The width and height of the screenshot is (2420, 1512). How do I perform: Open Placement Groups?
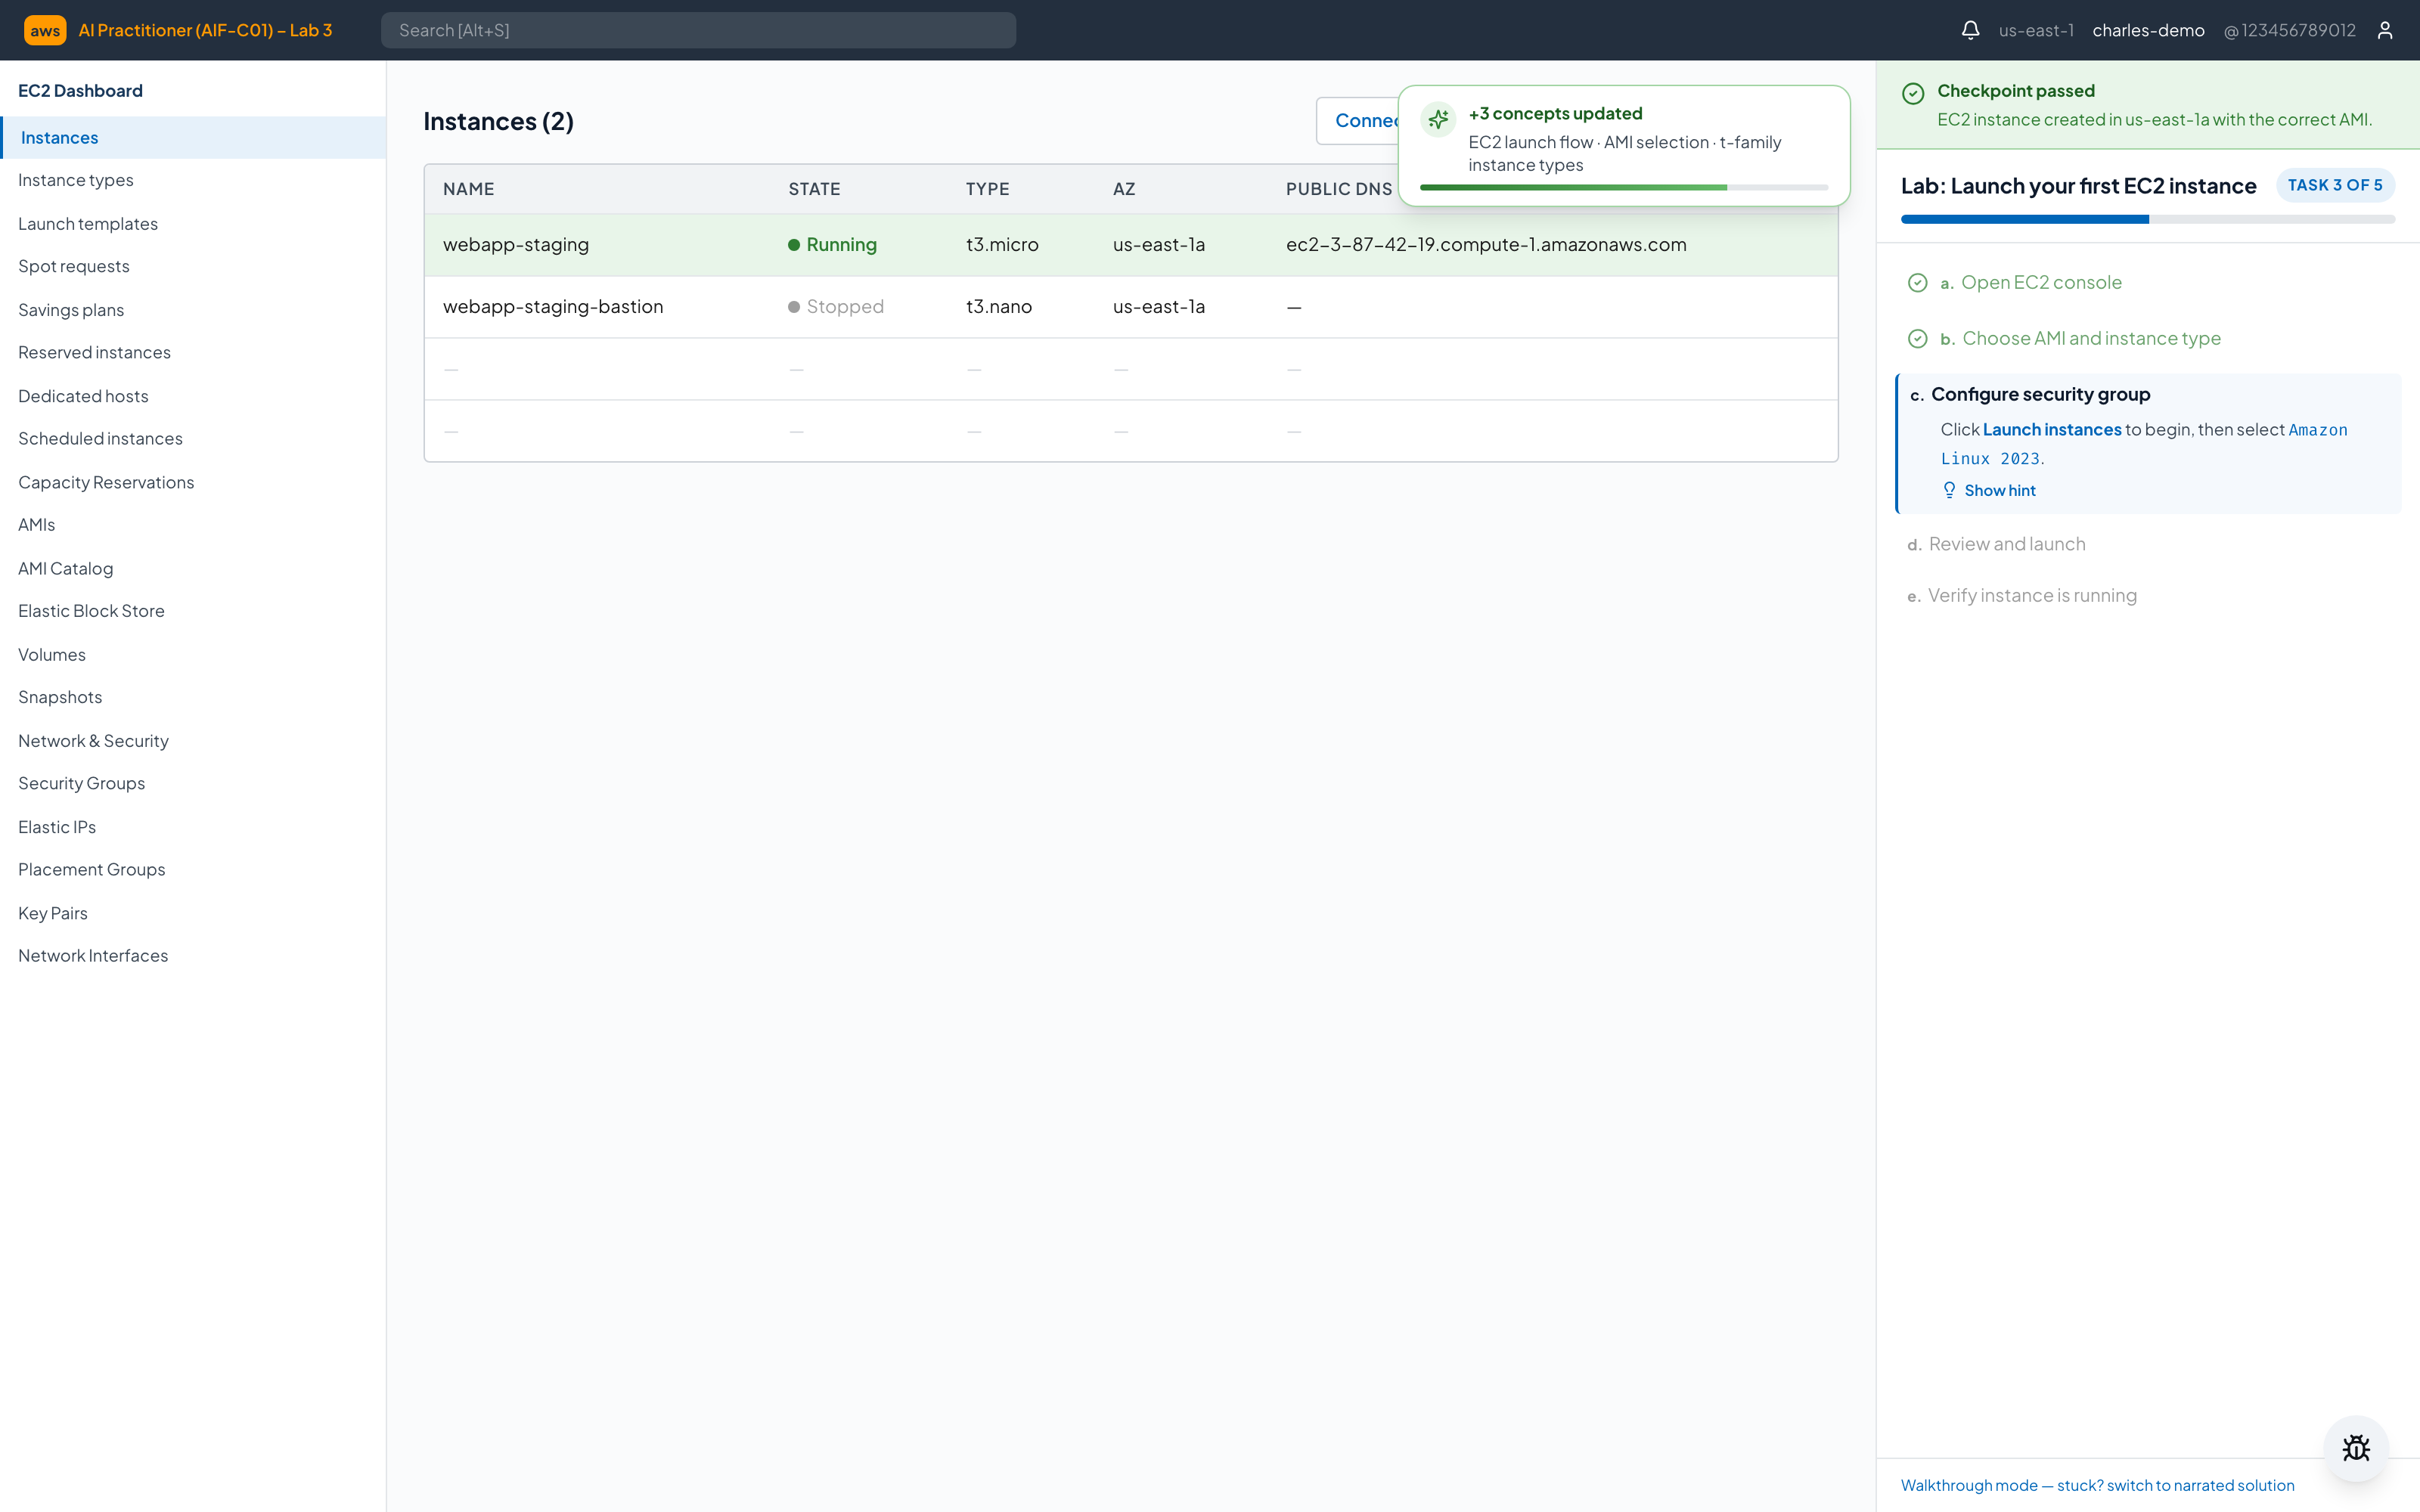tap(92, 869)
